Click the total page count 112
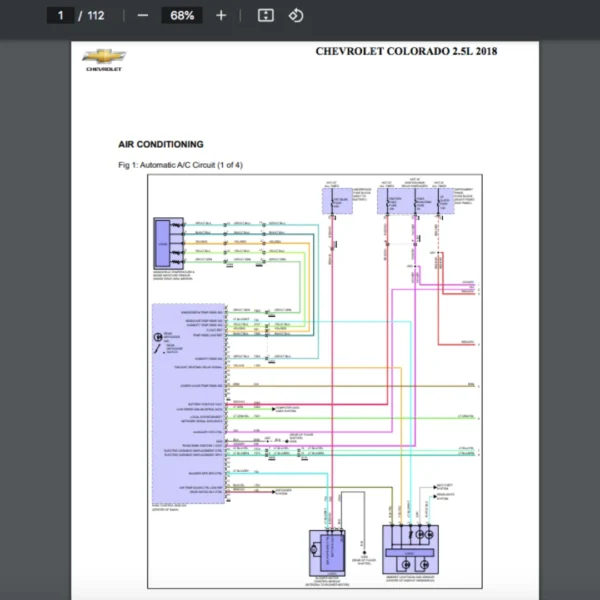Viewport: 600px width, 600px height. tap(96, 15)
